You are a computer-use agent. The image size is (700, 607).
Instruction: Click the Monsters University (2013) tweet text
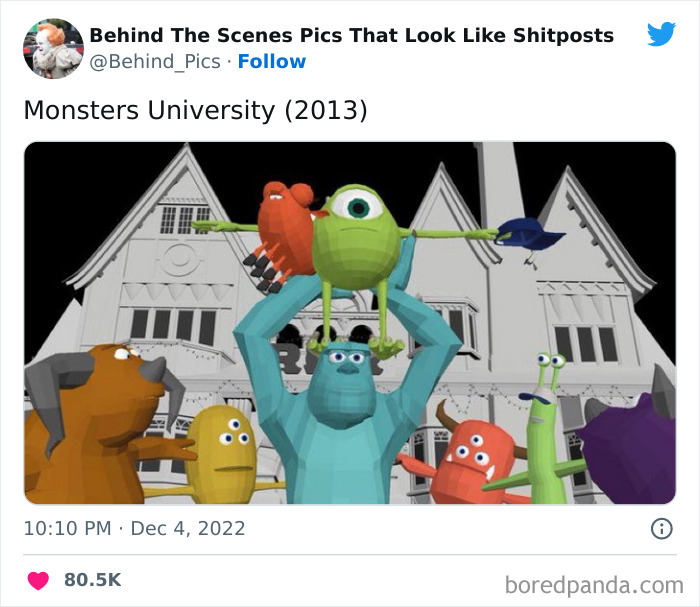pos(196,110)
